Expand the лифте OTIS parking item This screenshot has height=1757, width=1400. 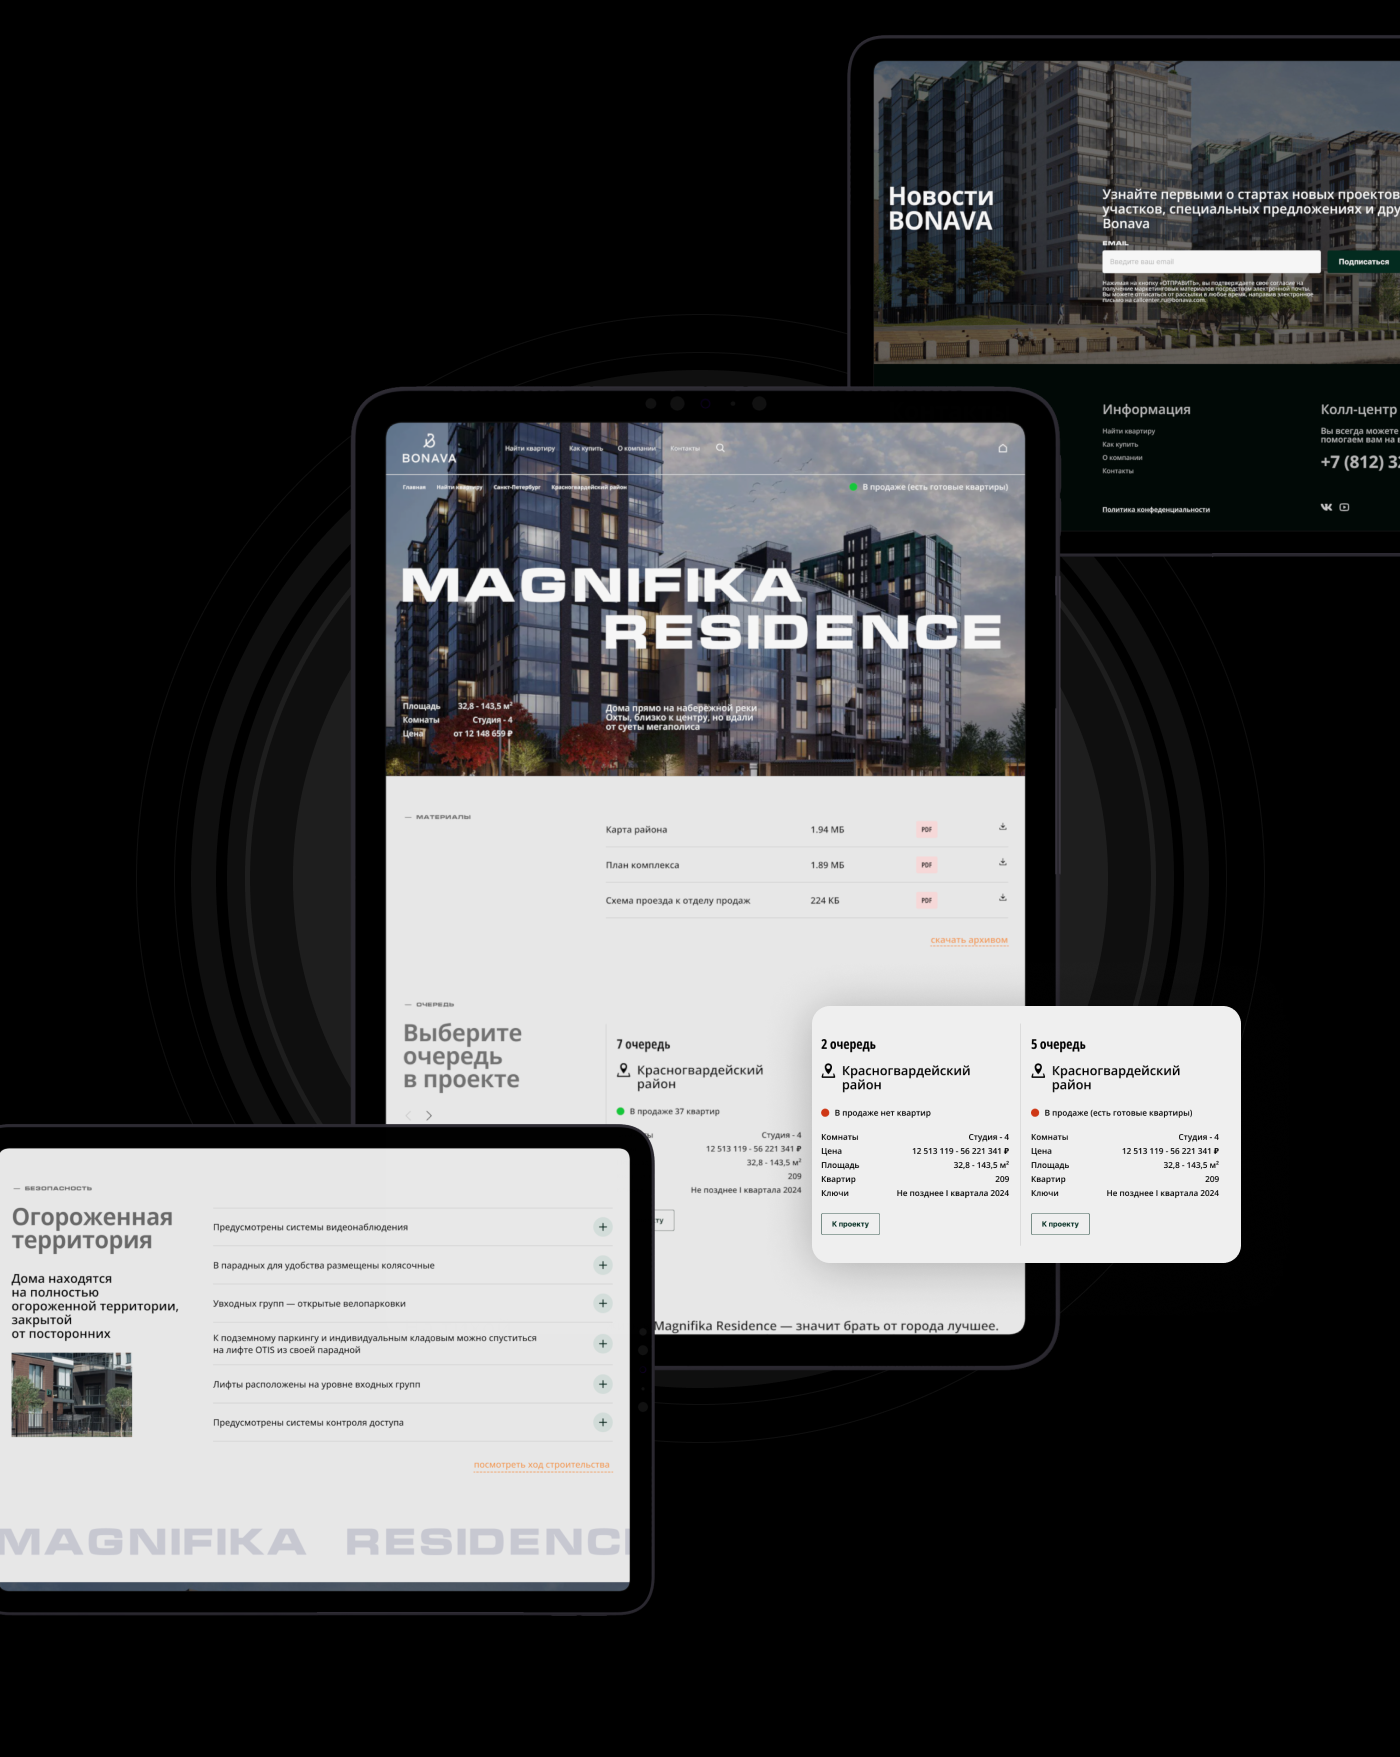click(x=602, y=1344)
